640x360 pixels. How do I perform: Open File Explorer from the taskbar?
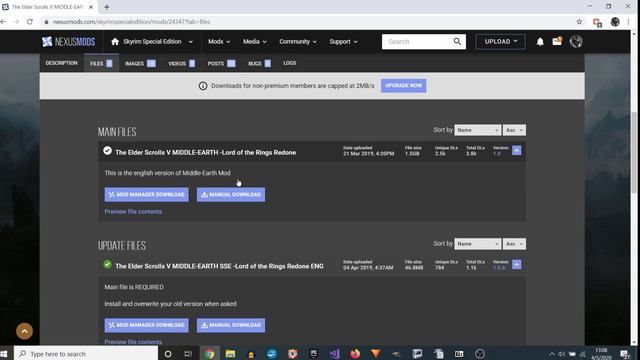[x=230, y=353]
